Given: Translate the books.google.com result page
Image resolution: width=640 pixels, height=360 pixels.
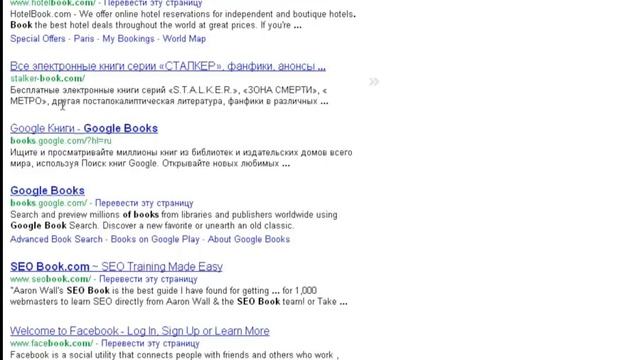Looking at the screenshot, I should tap(144, 203).
